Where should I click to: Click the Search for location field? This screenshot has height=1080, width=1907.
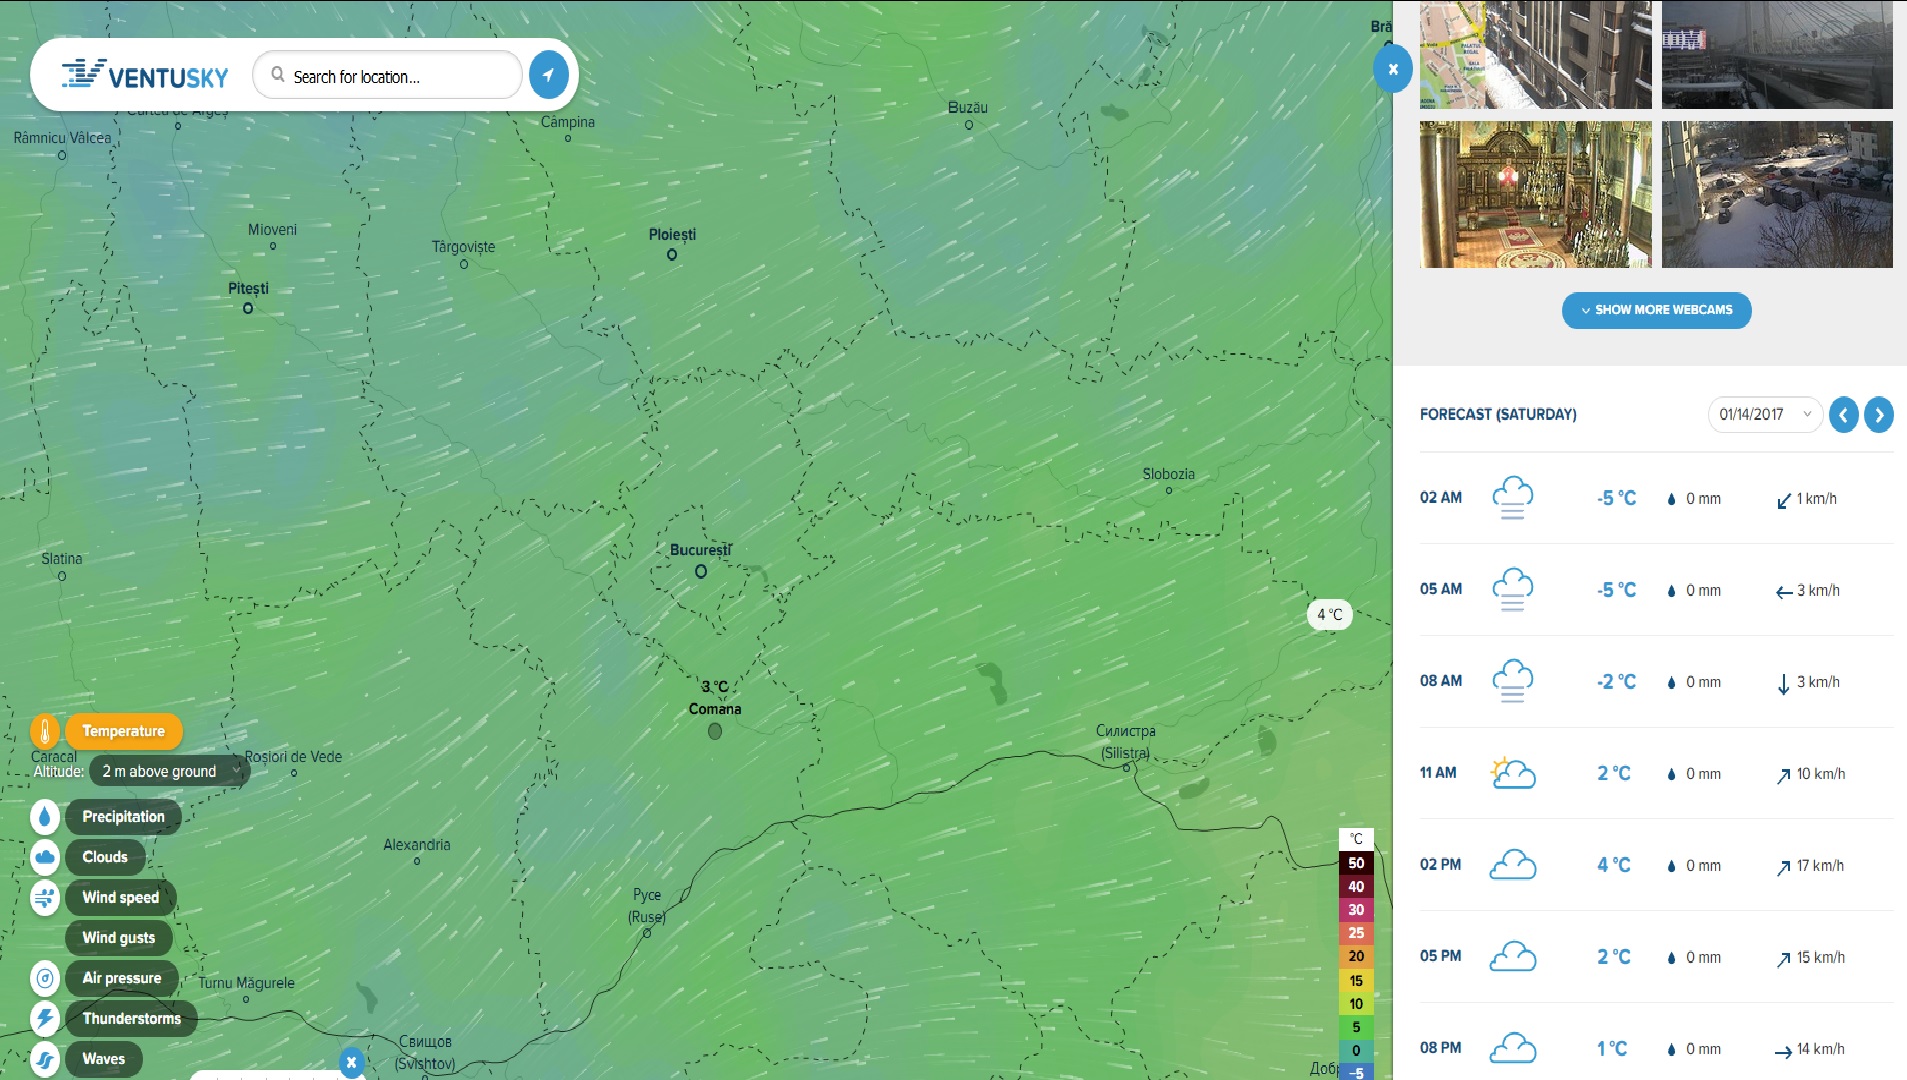point(388,76)
